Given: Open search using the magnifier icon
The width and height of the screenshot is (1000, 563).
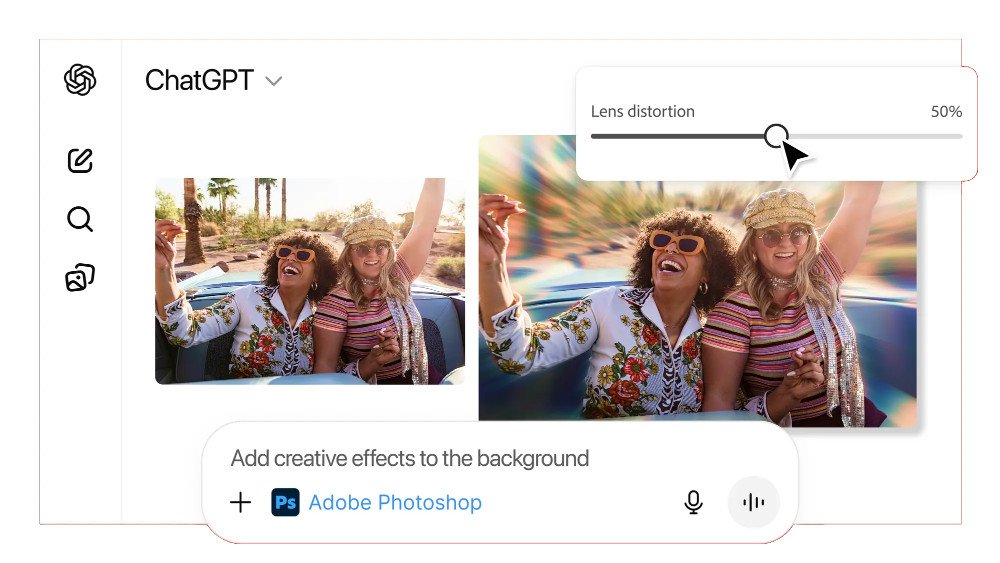Looking at the screenshot, I should tap(80, 219).
